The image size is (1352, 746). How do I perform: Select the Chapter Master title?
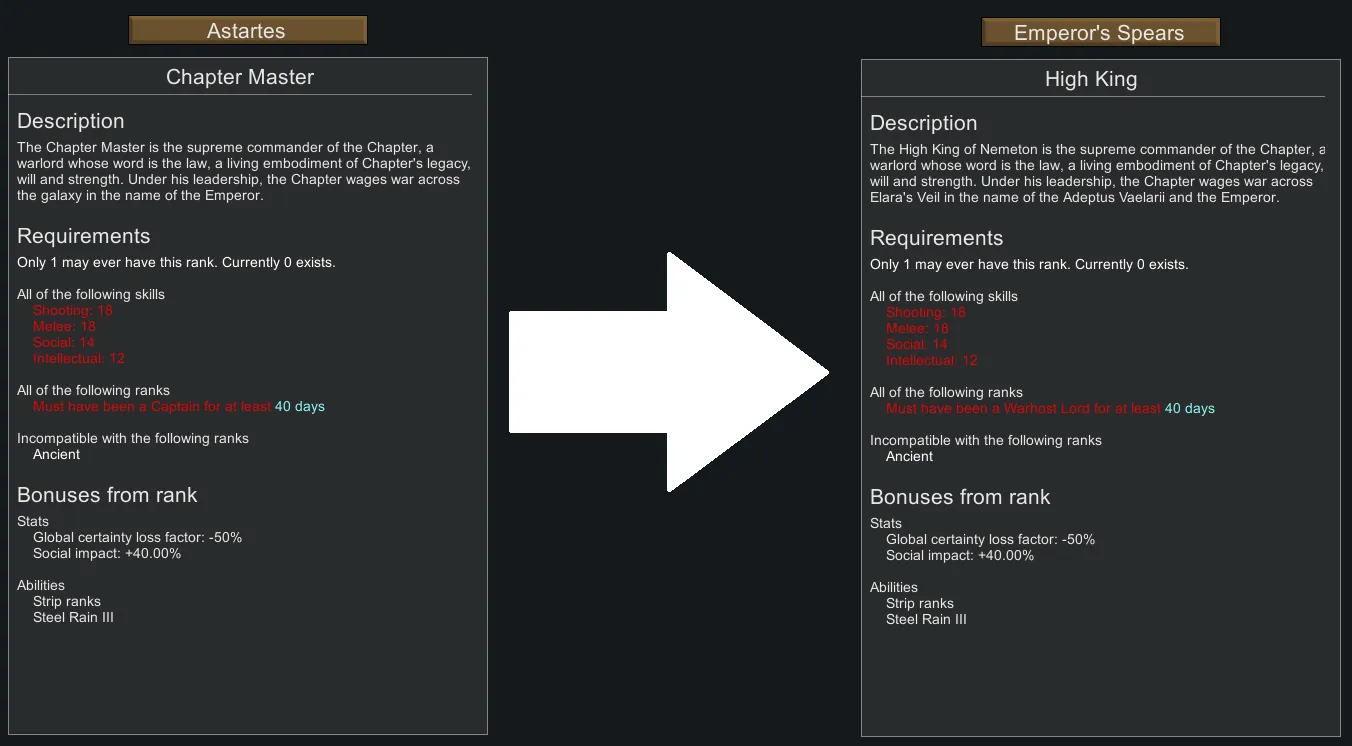coord(240,77)
